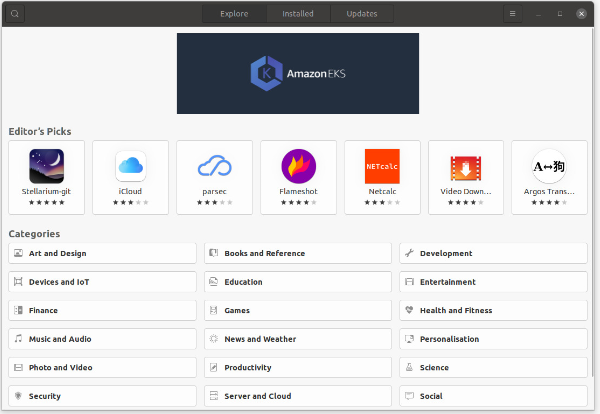Viewport: 600px width, 414px height.
Task: Open the Flameshot app icon
Action: pyautogui.click(x=298, y=166)
